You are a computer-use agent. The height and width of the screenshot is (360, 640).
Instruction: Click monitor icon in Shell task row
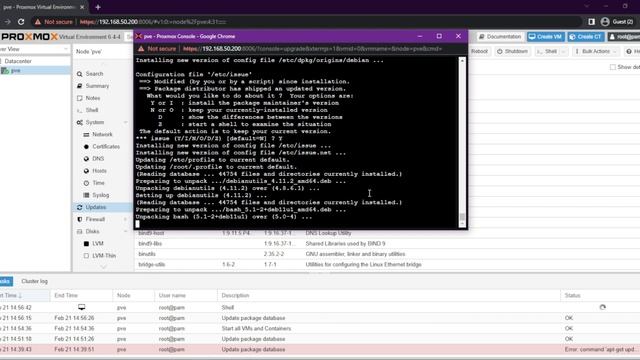point(82,307)
